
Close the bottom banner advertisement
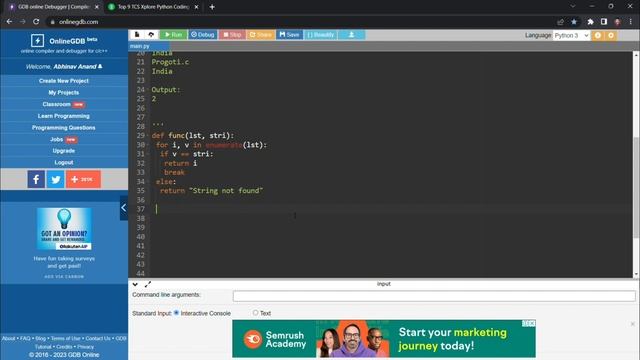[x=633, y=324]
